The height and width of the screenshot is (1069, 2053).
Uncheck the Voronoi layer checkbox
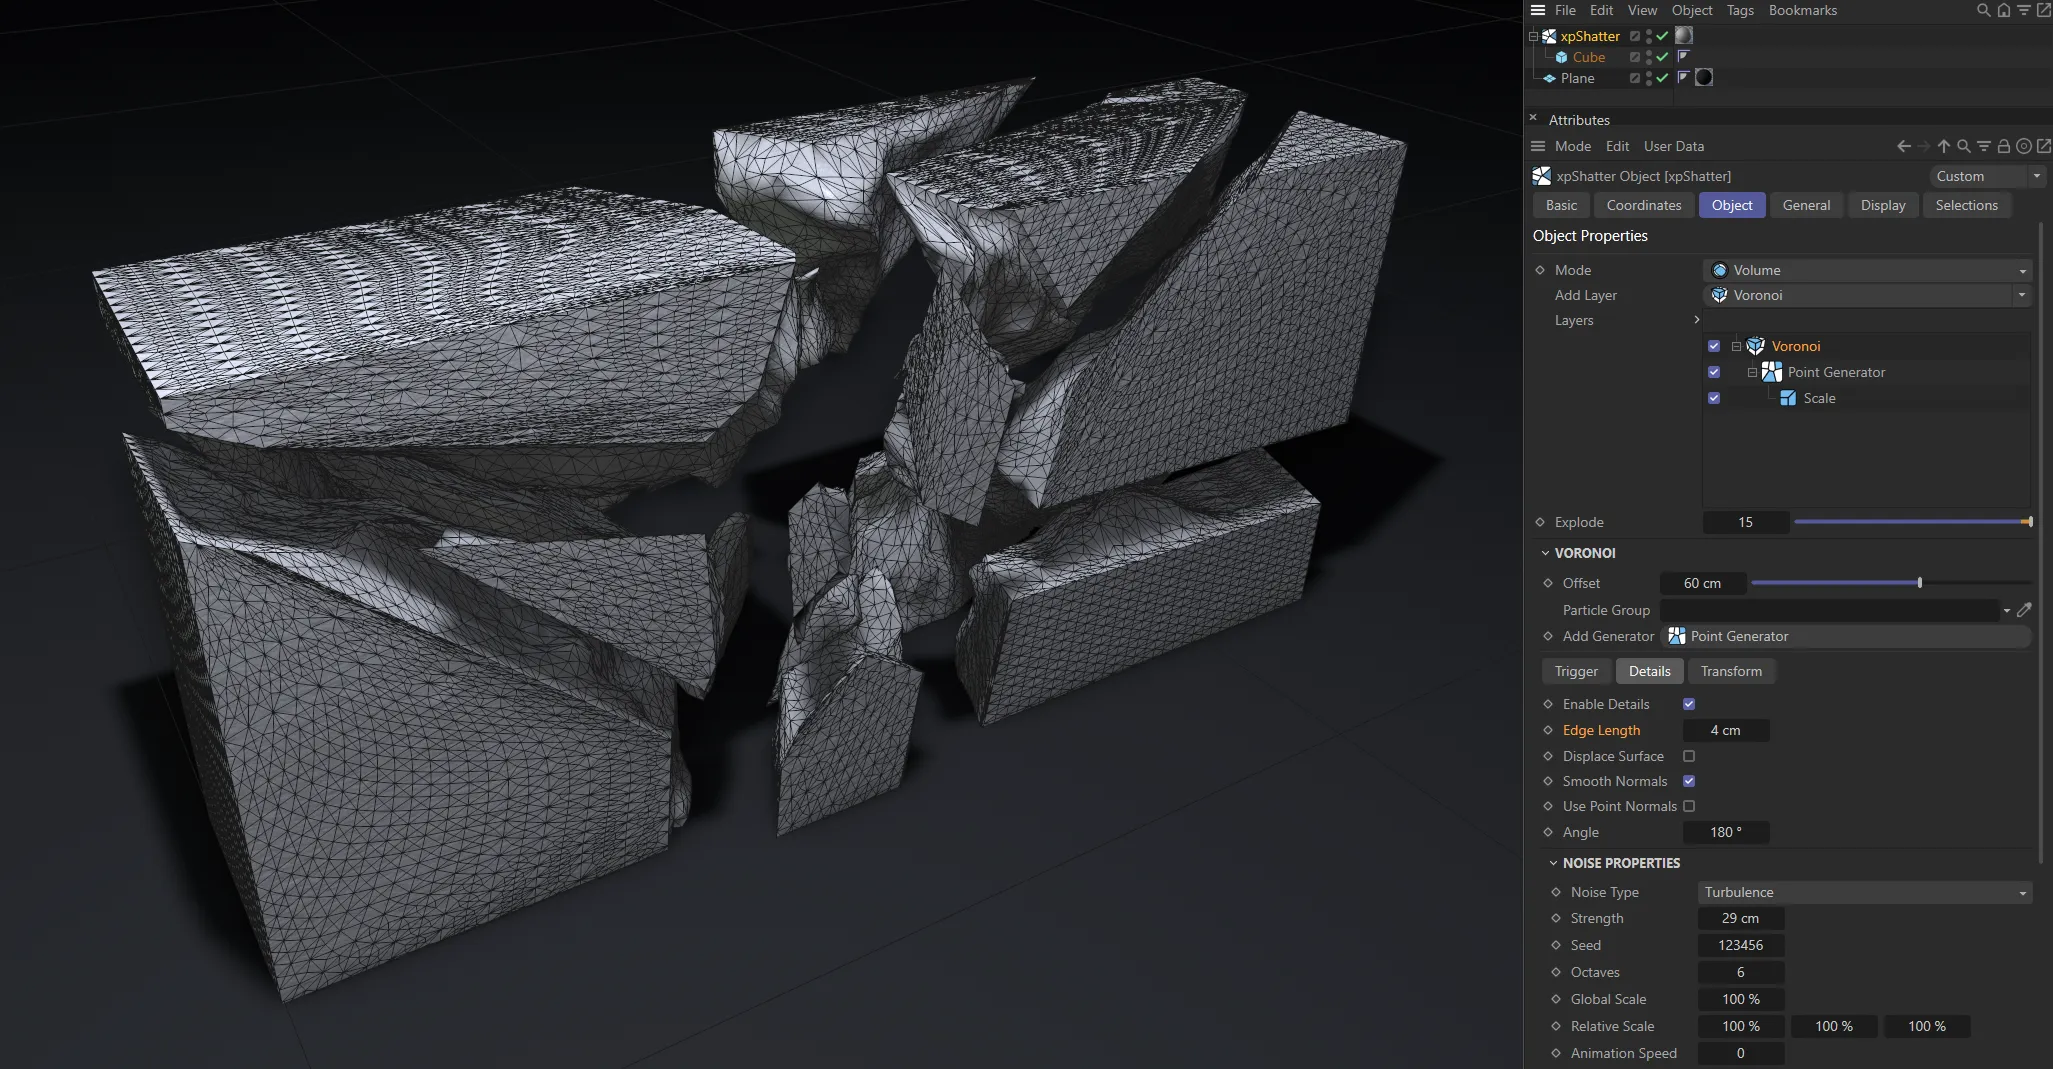click(1715, 346)
